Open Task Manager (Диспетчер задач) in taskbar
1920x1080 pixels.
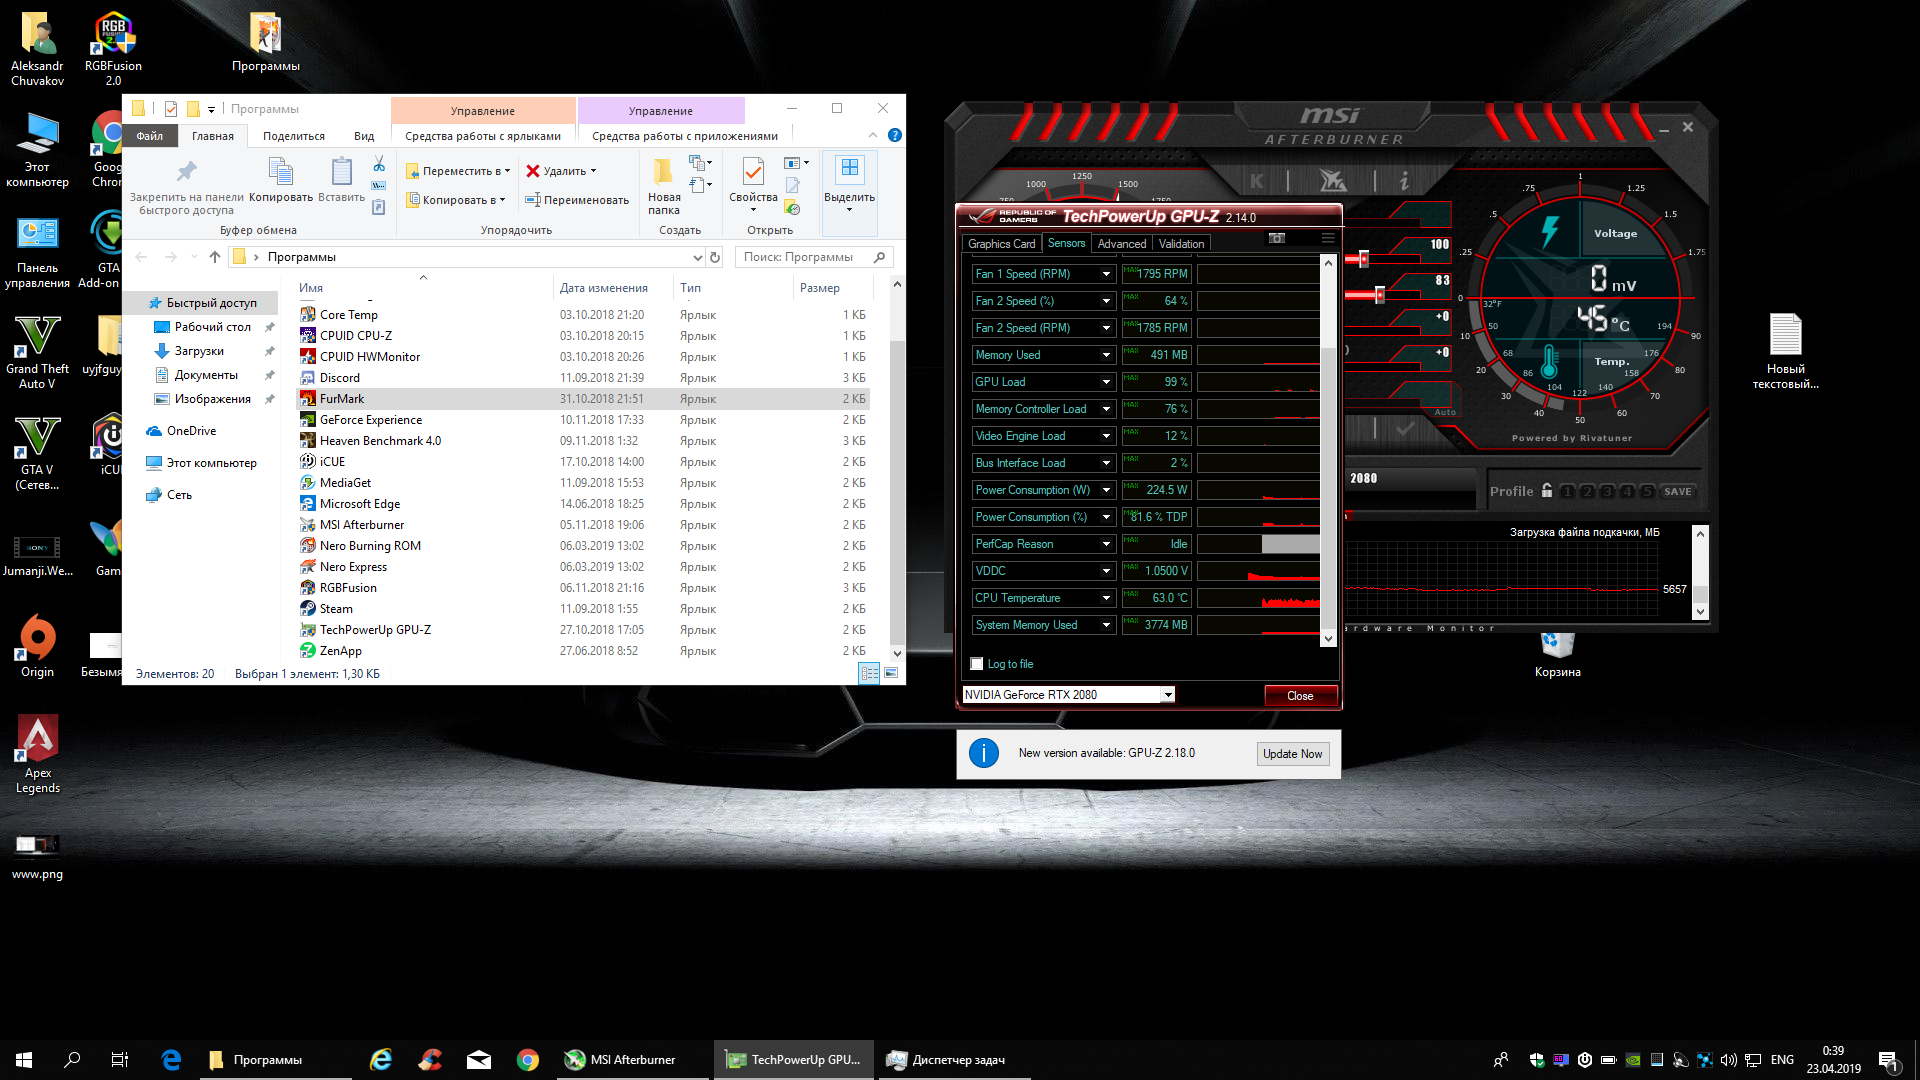946,1060
